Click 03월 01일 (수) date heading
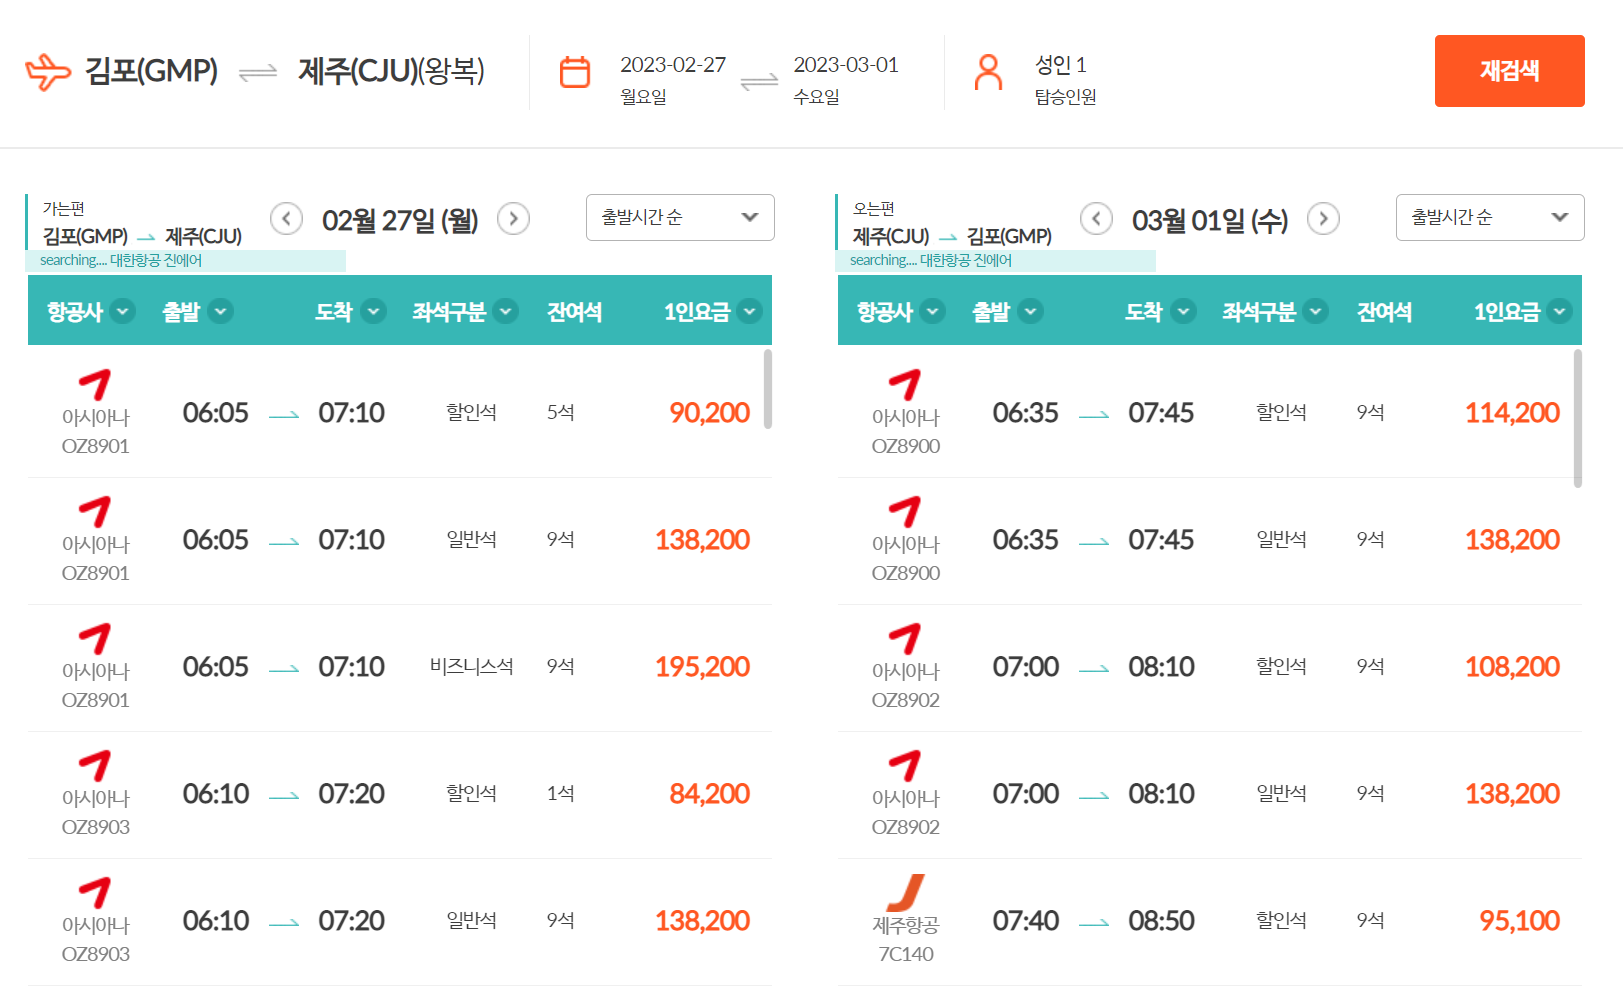Screen dimensions: 1623x1001 click(x=1210, y=220)
